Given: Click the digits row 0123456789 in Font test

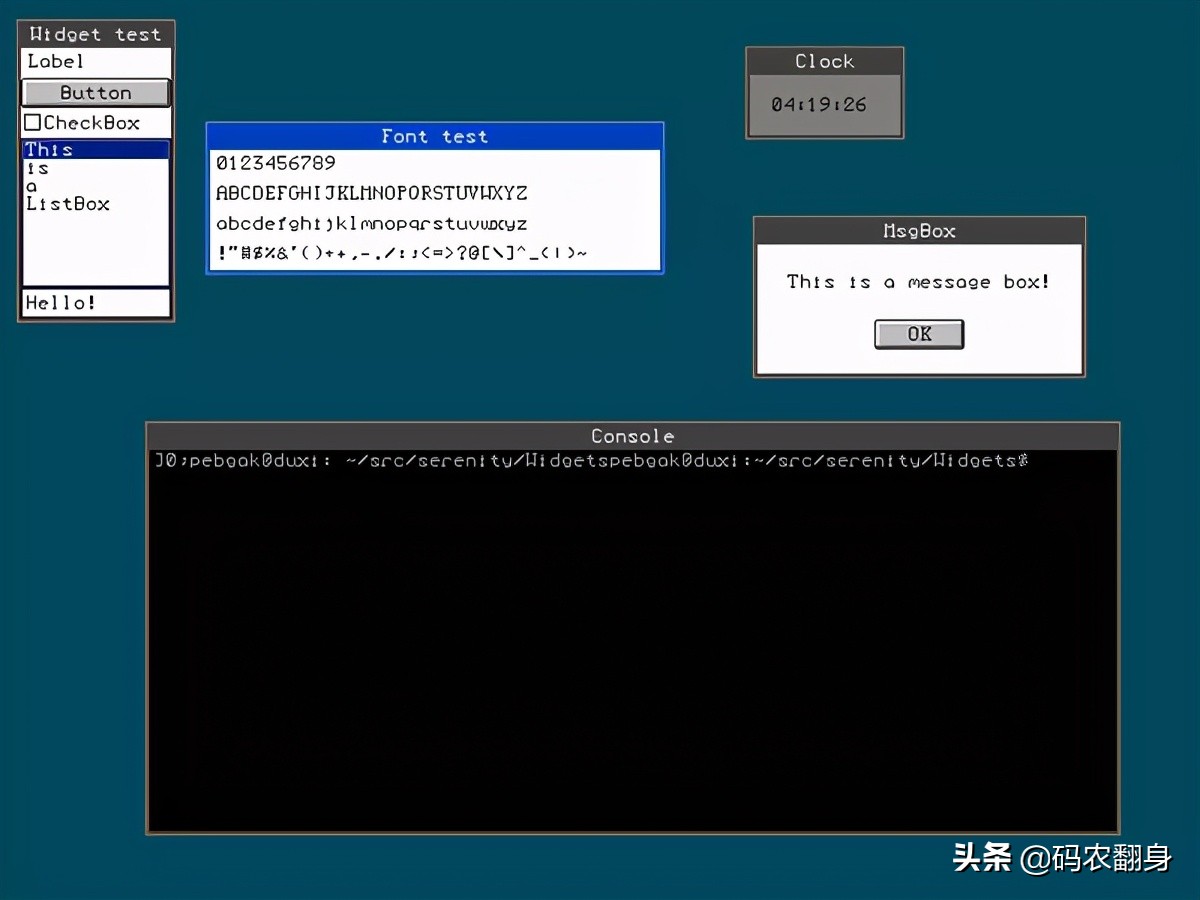Looking at the screenshot, I should pyautogui.click(x=276, y=163).
